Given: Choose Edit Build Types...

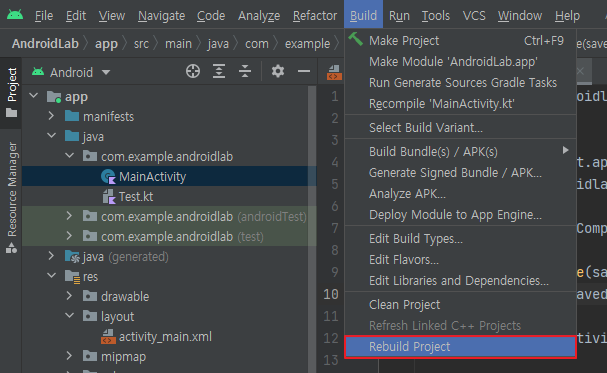Looking at the screenshot, I should click(x=460, y=239).
